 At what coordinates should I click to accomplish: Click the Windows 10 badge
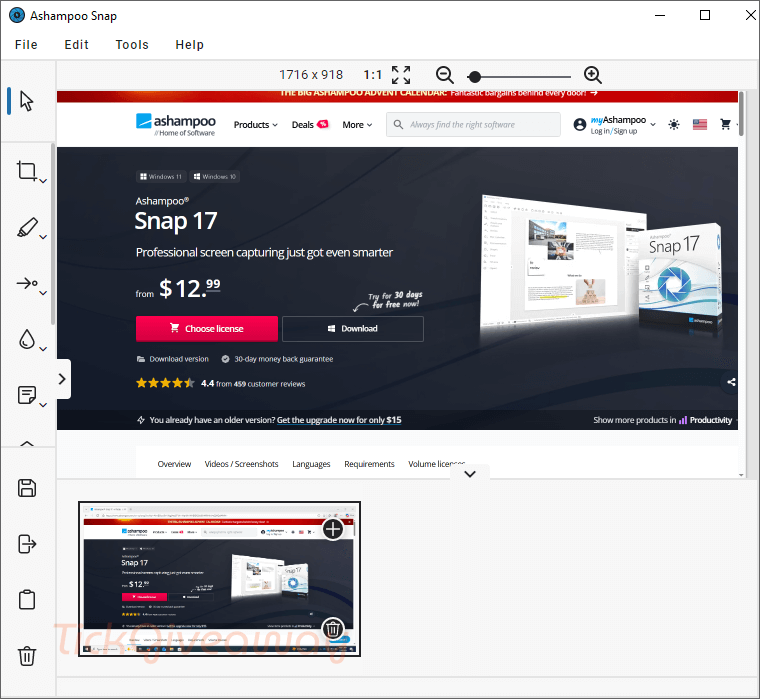[215, 176]
